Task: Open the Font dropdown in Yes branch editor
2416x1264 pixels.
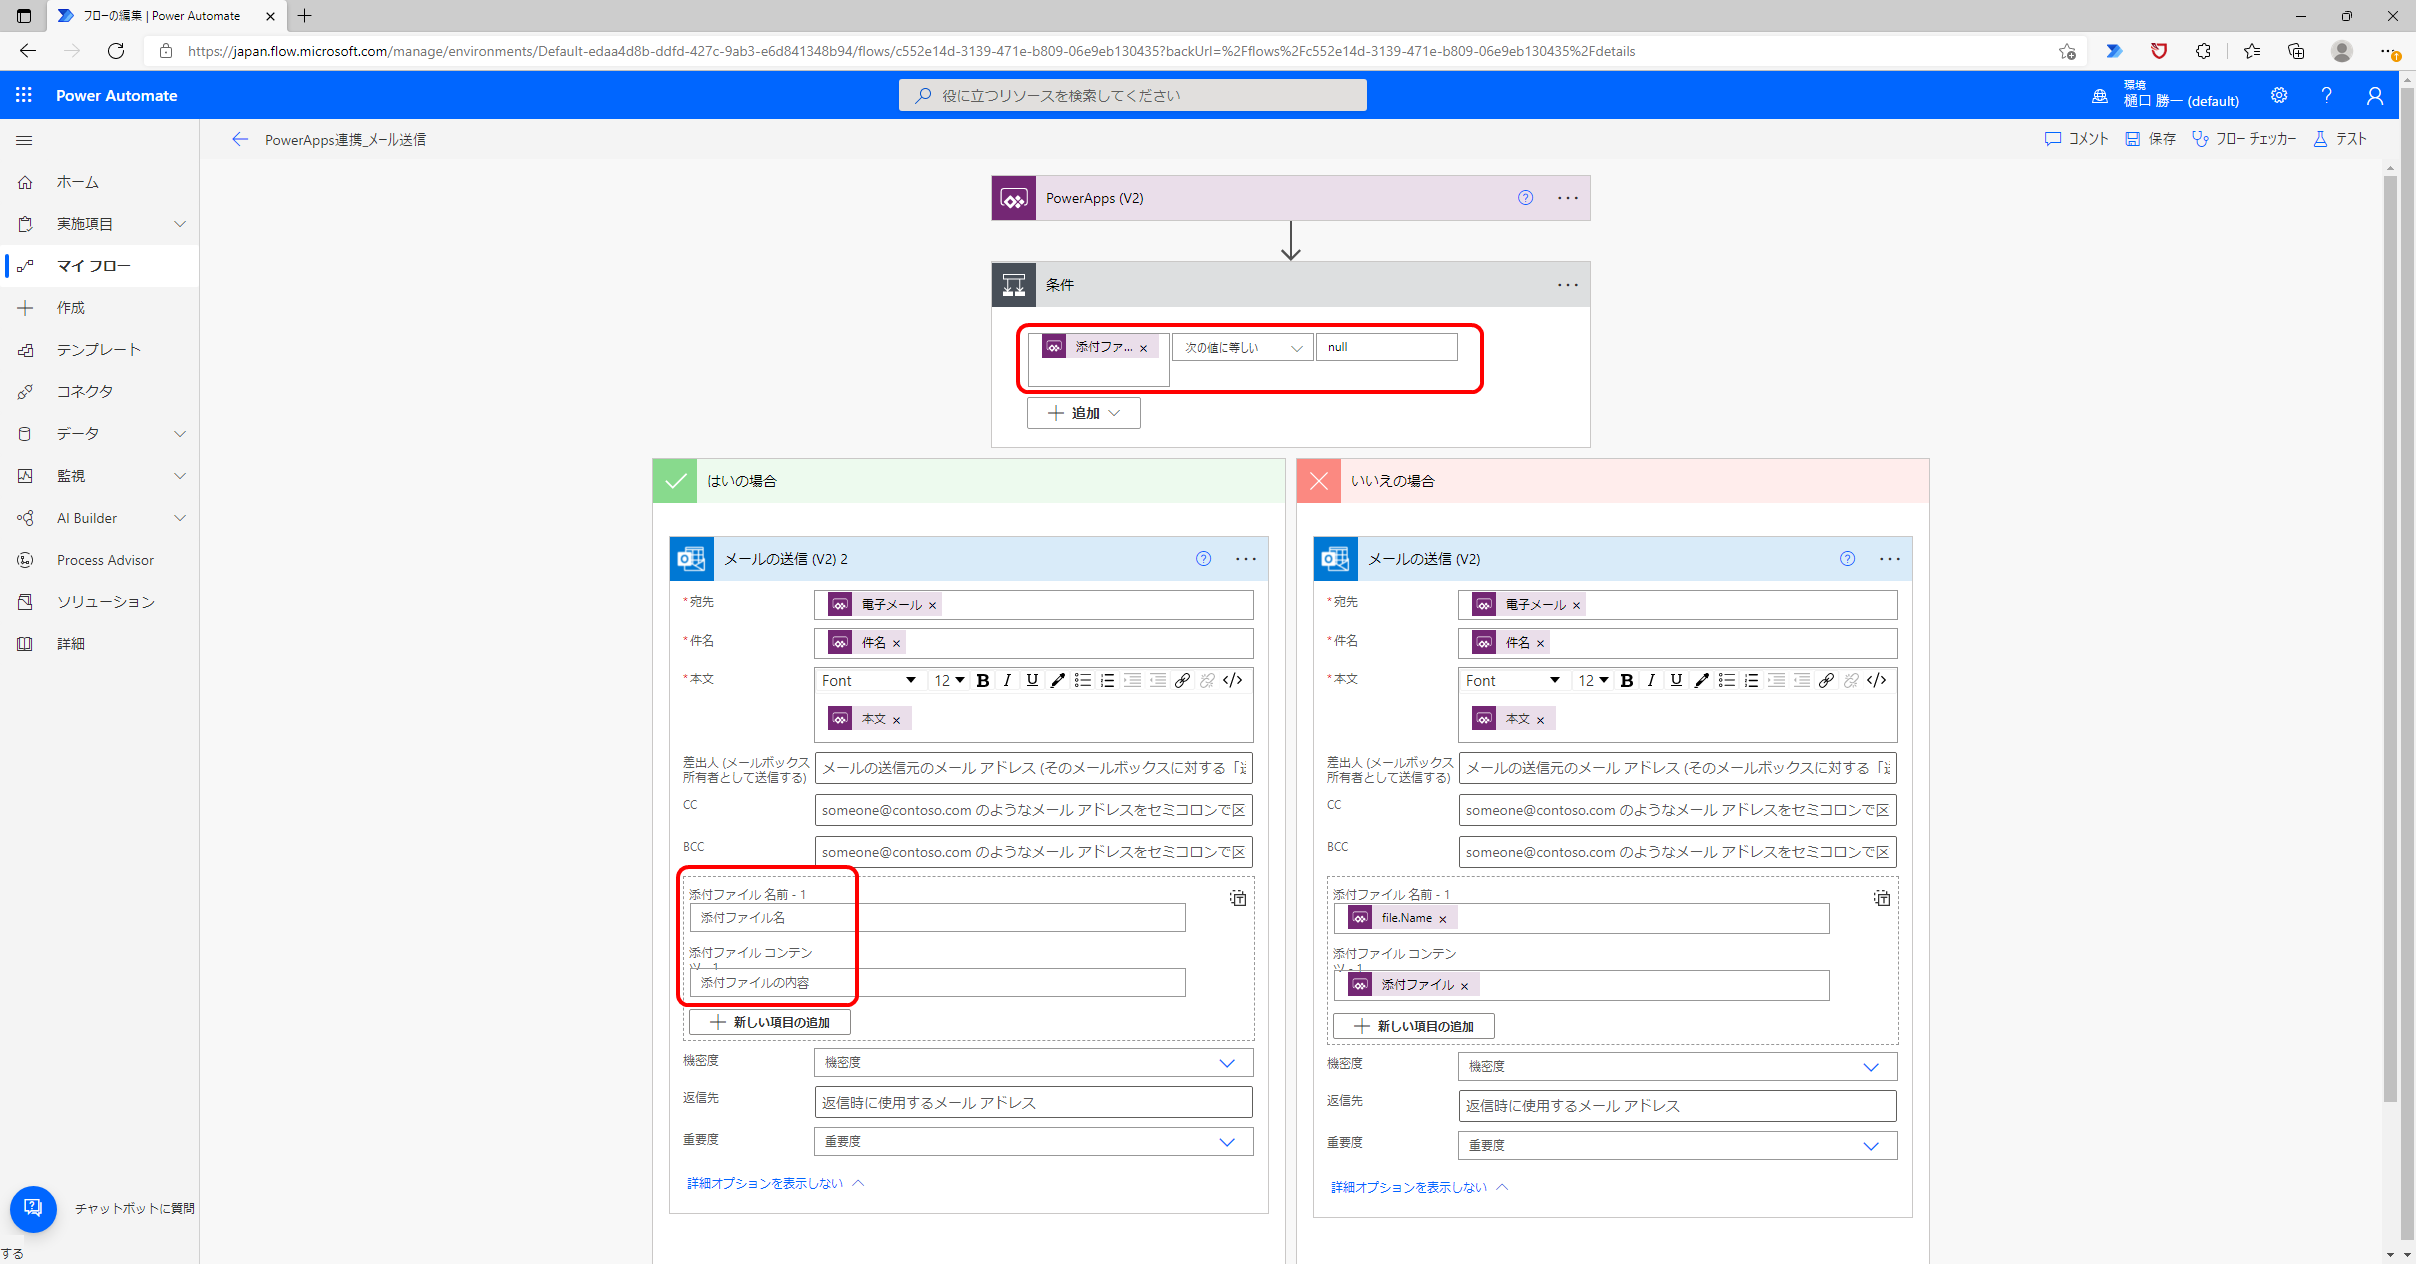Action: click(868, 681)
